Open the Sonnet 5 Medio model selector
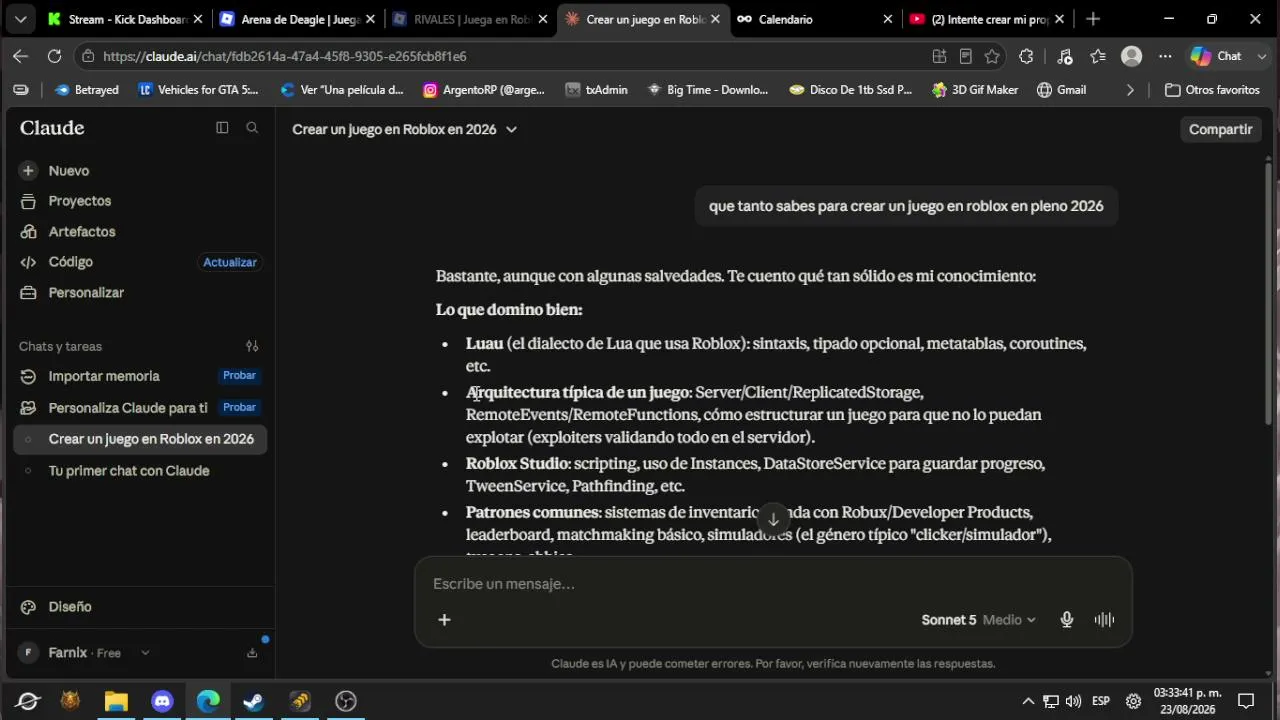Screen dimensions: 1280x720 tap(979, 620)
